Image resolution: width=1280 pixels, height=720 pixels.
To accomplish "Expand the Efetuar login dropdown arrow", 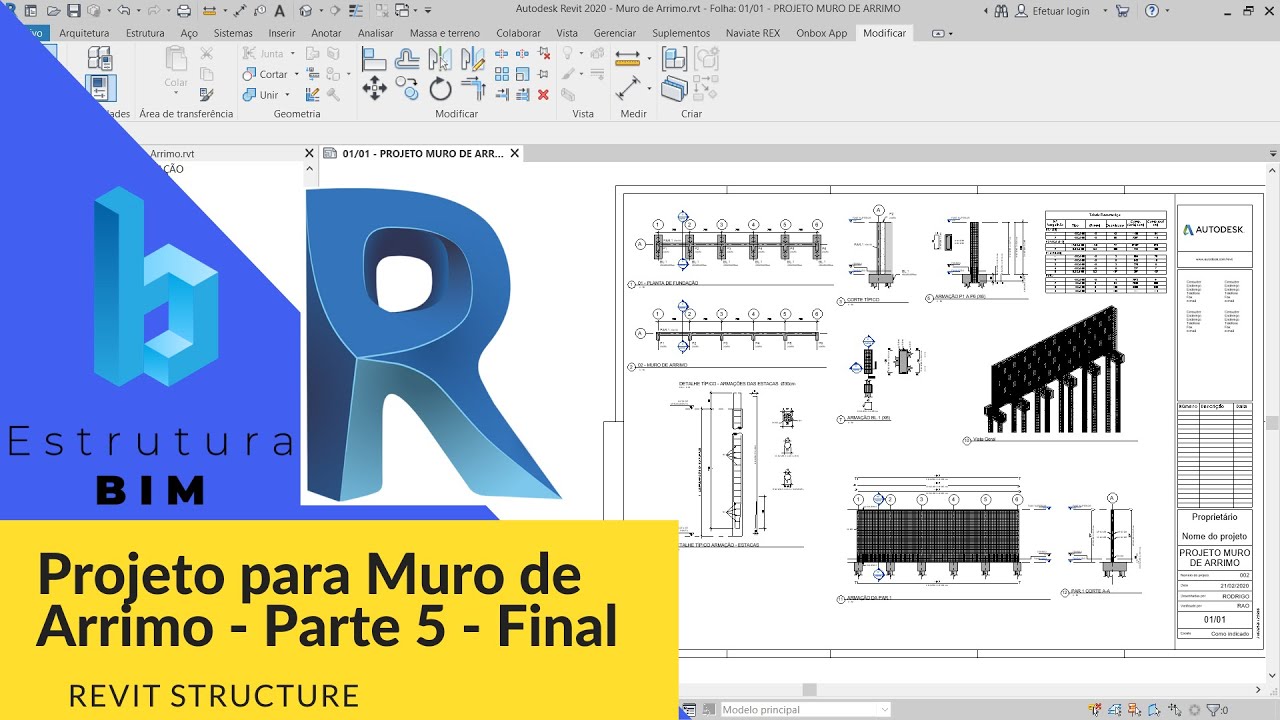I will (1105, 11).
